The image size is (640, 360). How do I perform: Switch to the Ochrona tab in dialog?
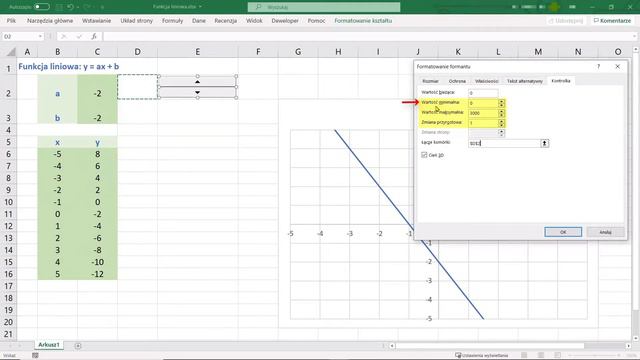tap(457, 81)
